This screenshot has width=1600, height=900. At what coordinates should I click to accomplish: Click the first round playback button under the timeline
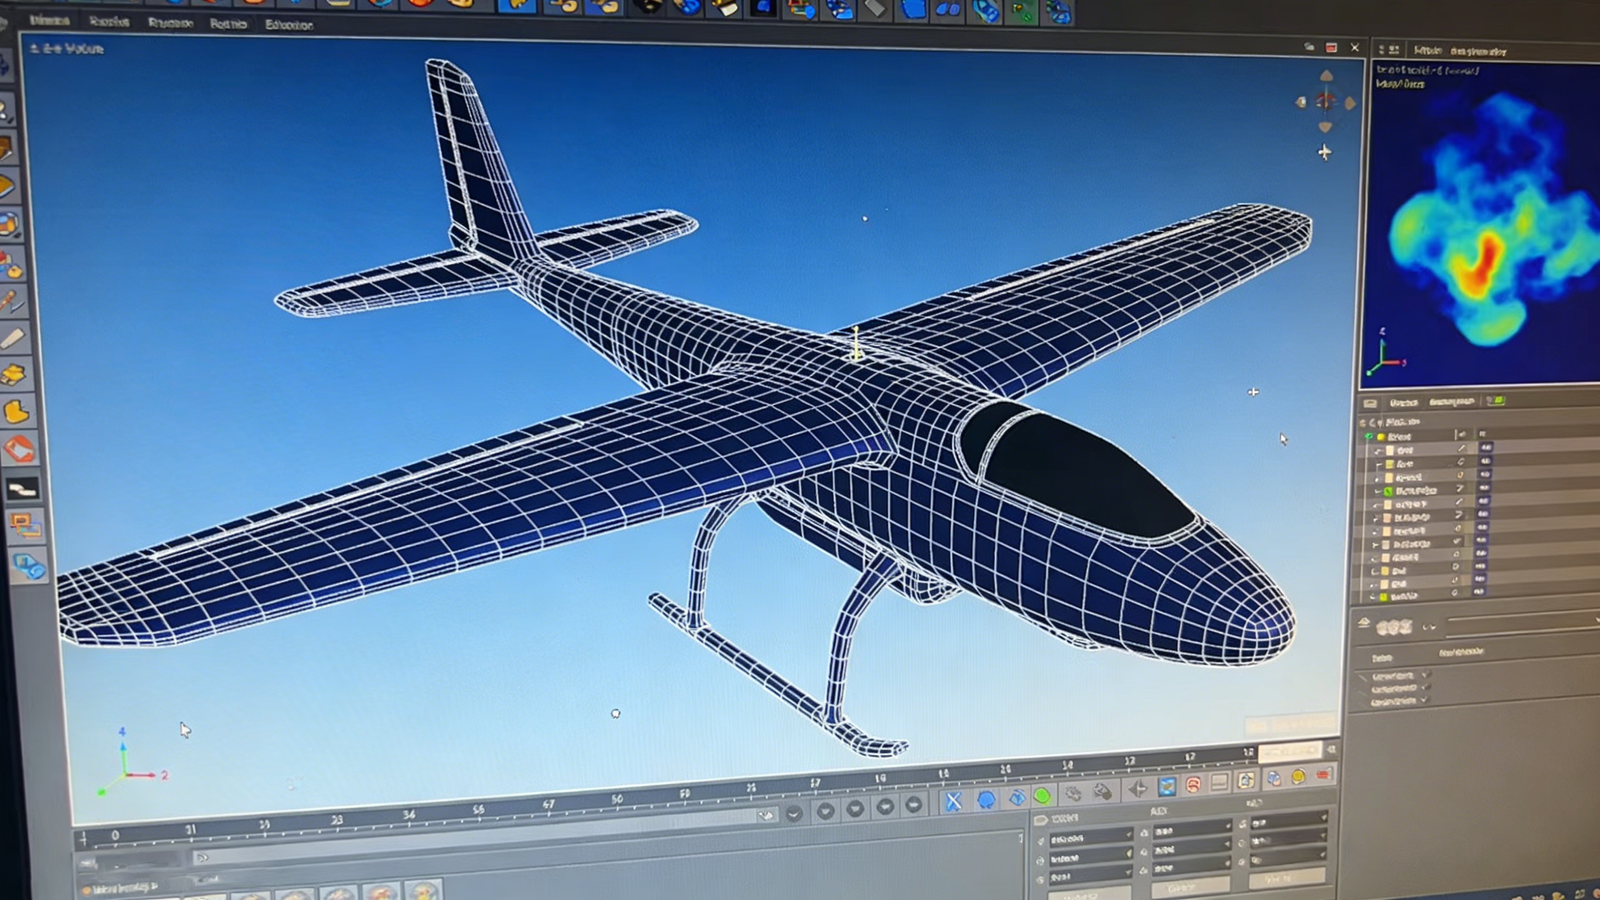pyautogui.click(x=794, y=813)
